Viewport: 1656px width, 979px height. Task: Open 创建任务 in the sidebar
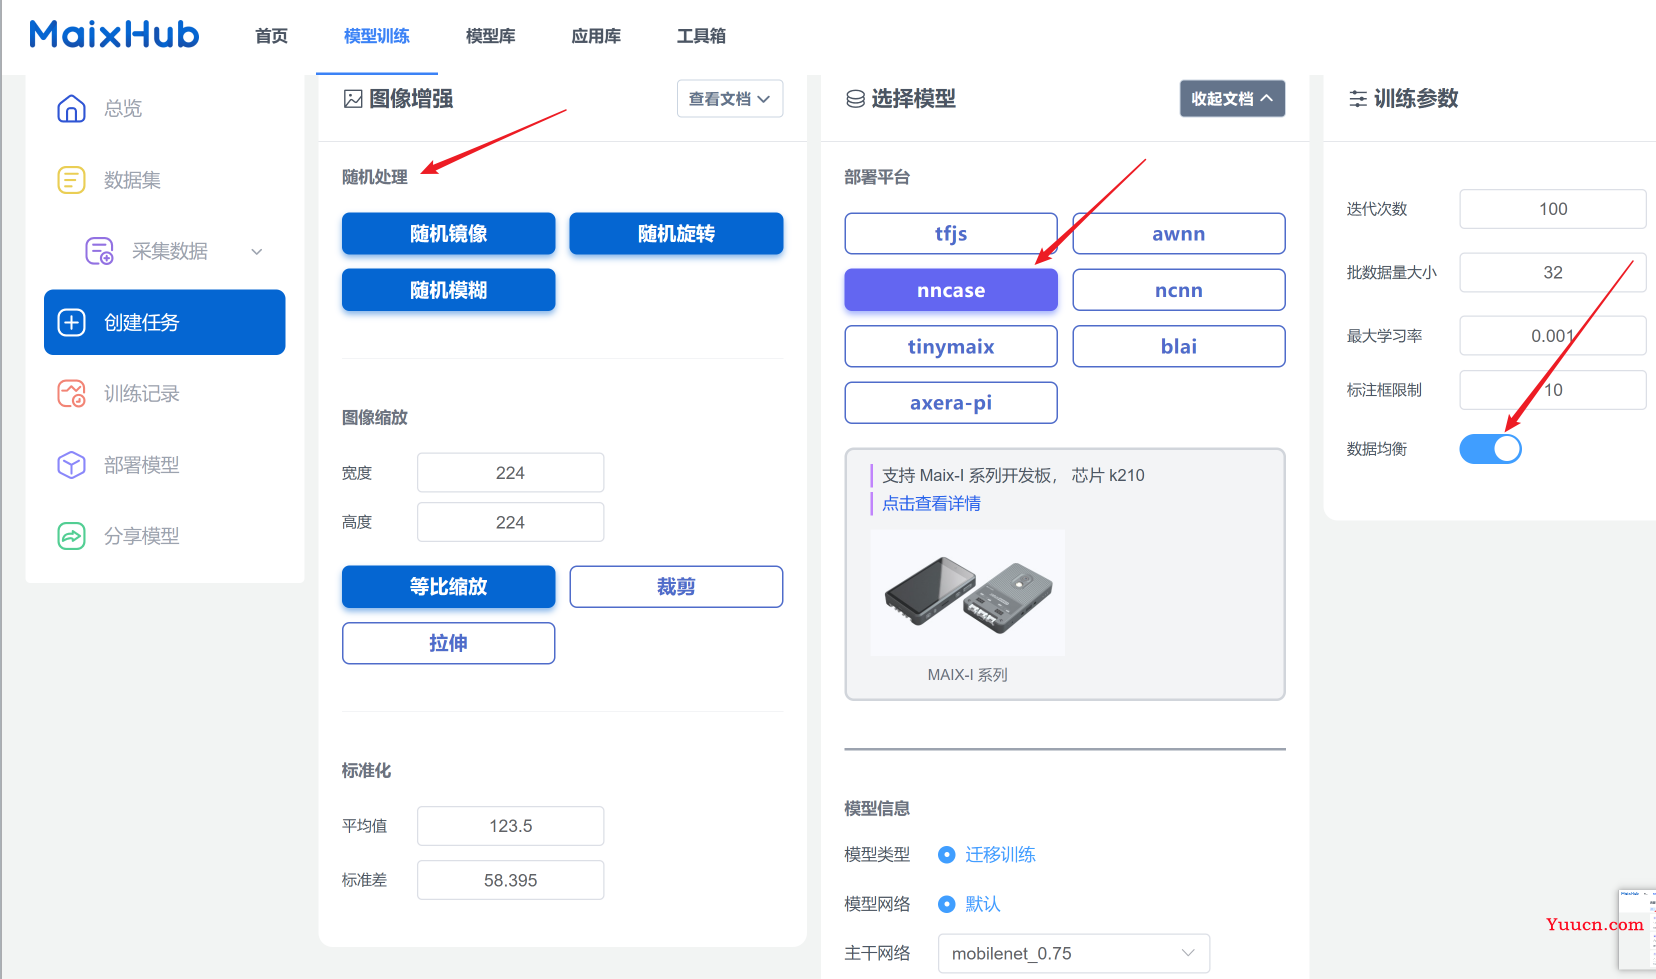(x=165, y=322)
